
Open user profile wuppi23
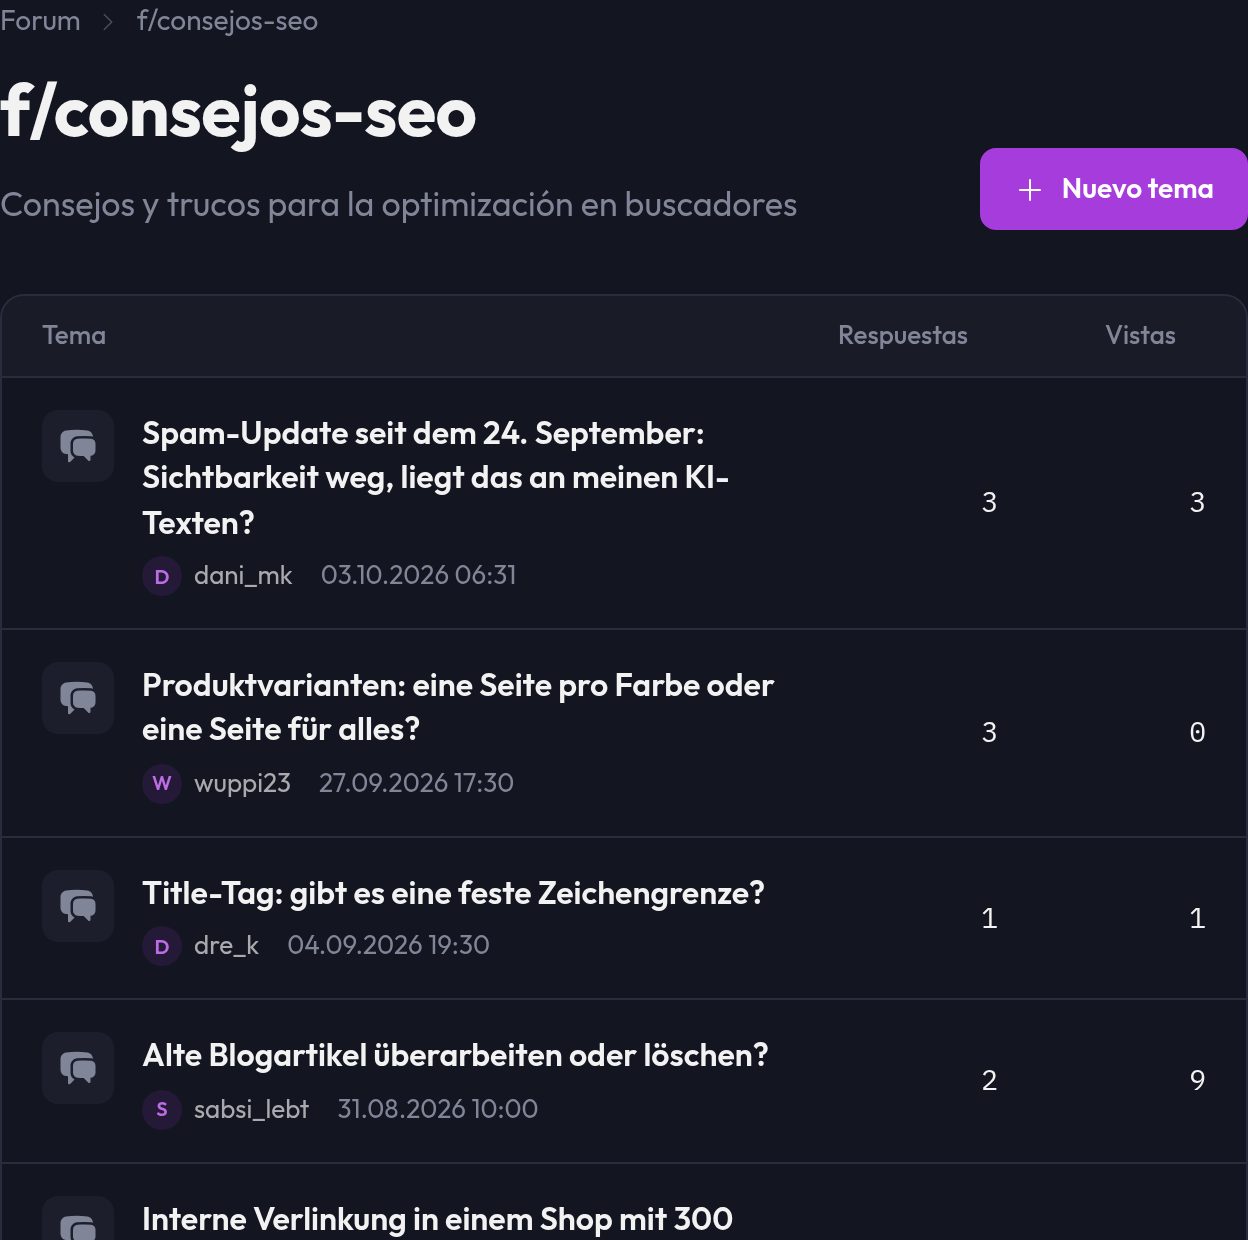tap(242, 783)
